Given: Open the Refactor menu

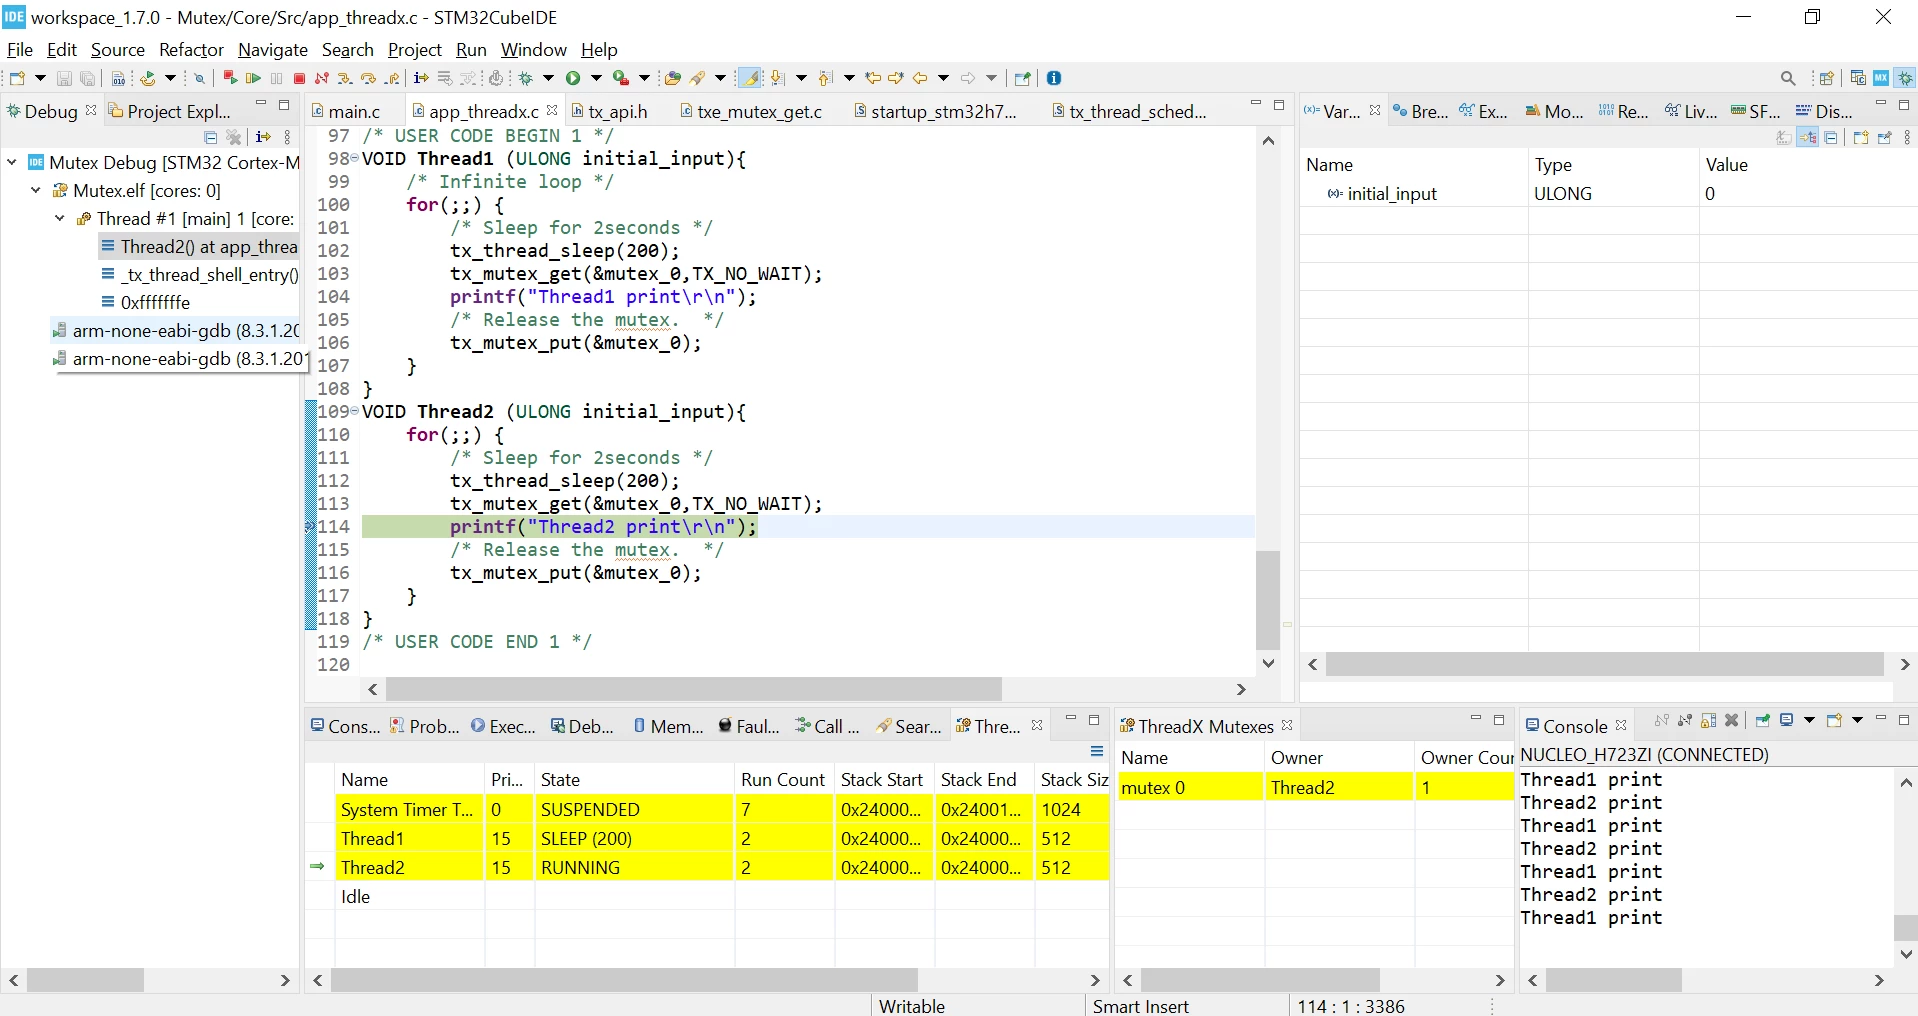Looking at the screenshot, I should point(191,49).
